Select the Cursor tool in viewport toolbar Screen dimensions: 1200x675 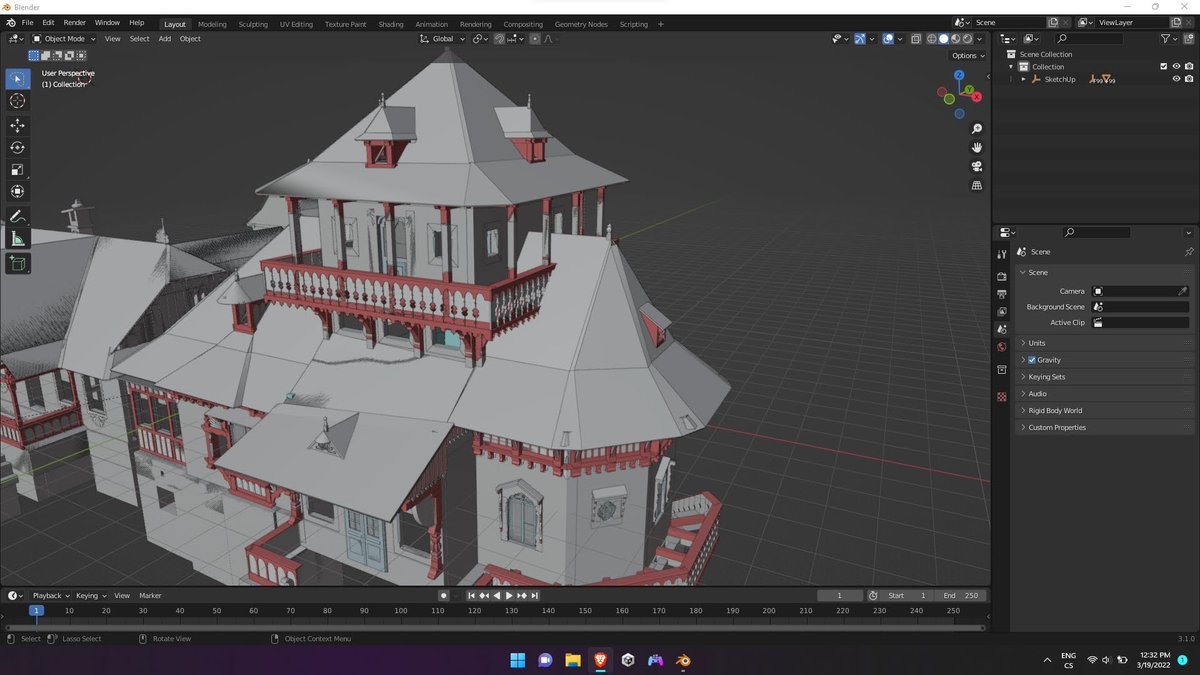point(18,101)
